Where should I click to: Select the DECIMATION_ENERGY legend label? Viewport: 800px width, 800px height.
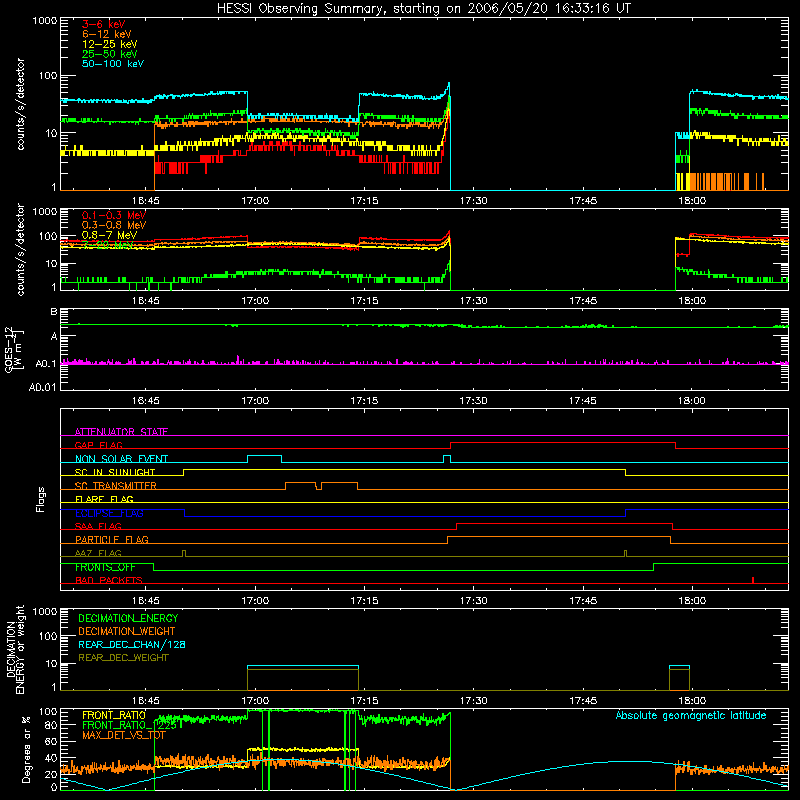[x=128, y=618]
